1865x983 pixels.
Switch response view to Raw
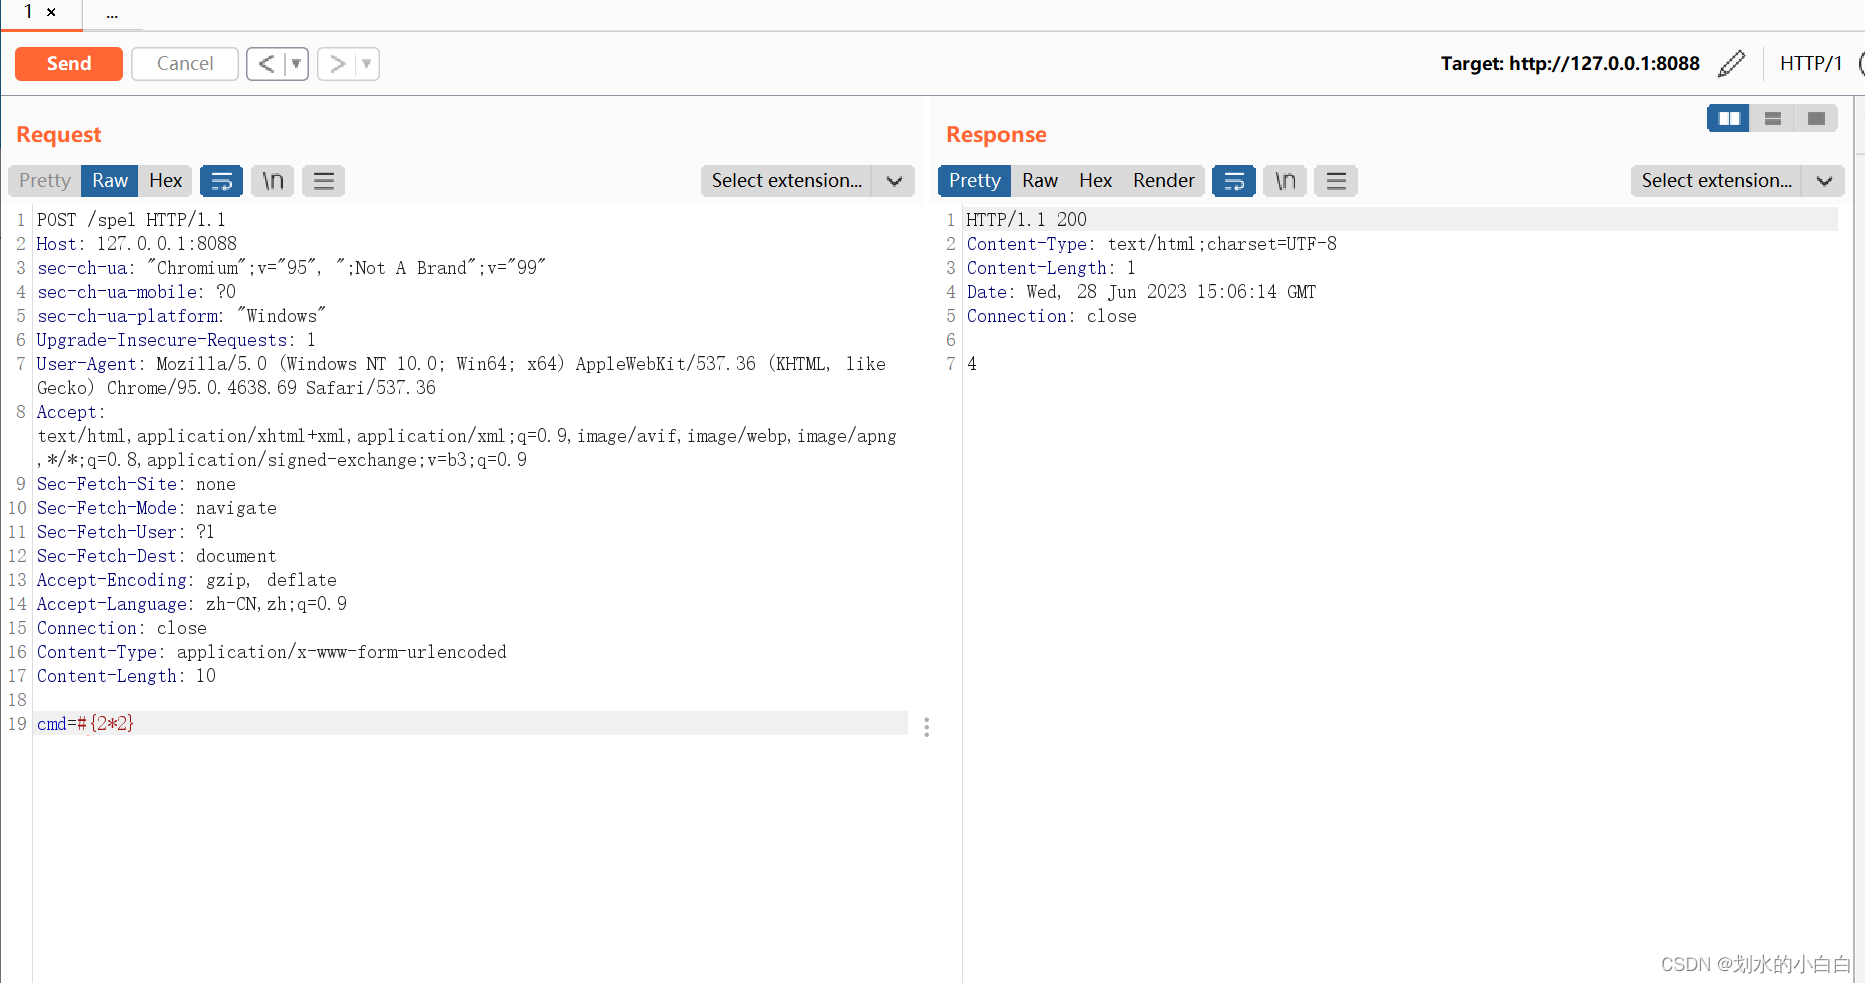[x=1040, y=181]
